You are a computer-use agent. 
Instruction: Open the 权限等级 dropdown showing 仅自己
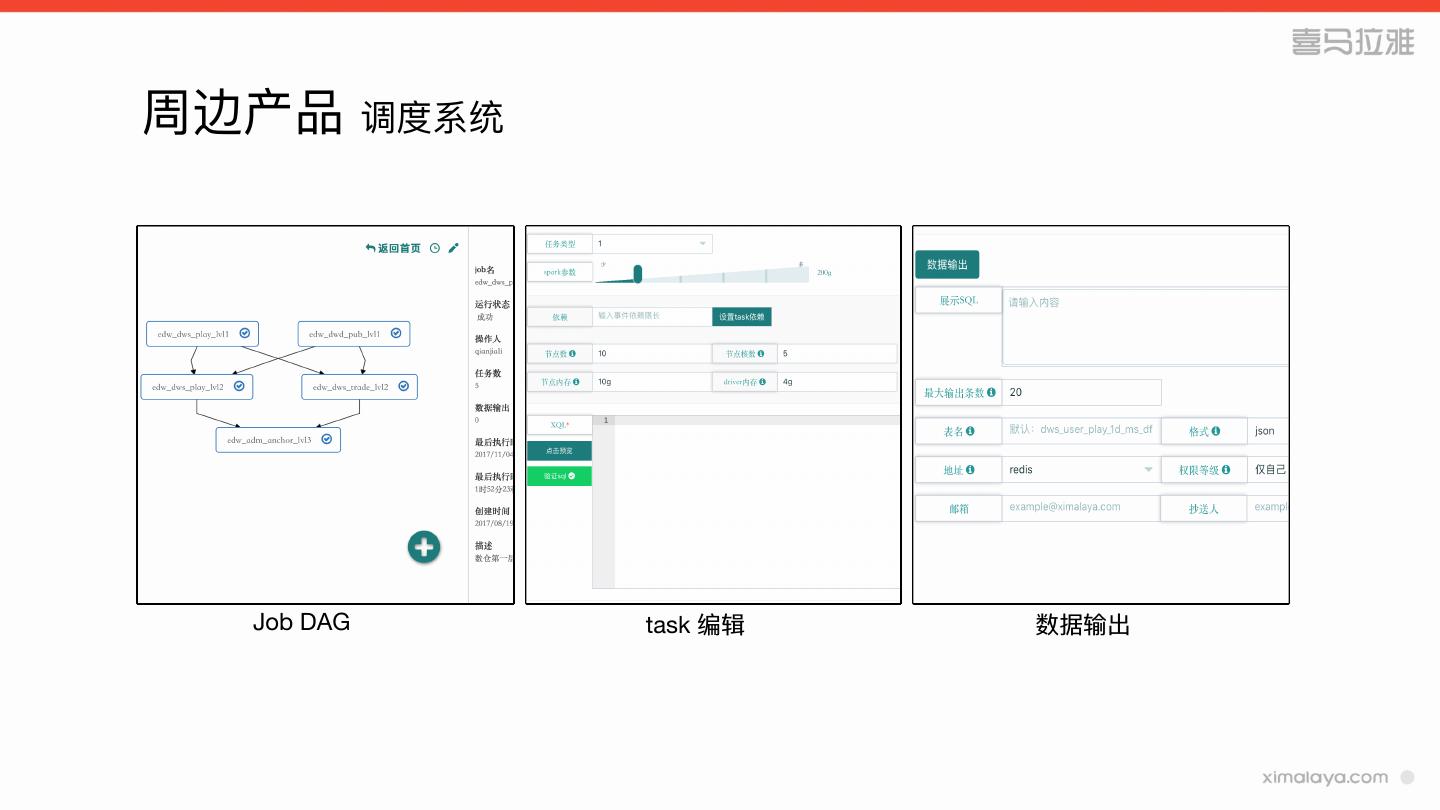[x=1268, y=469]
